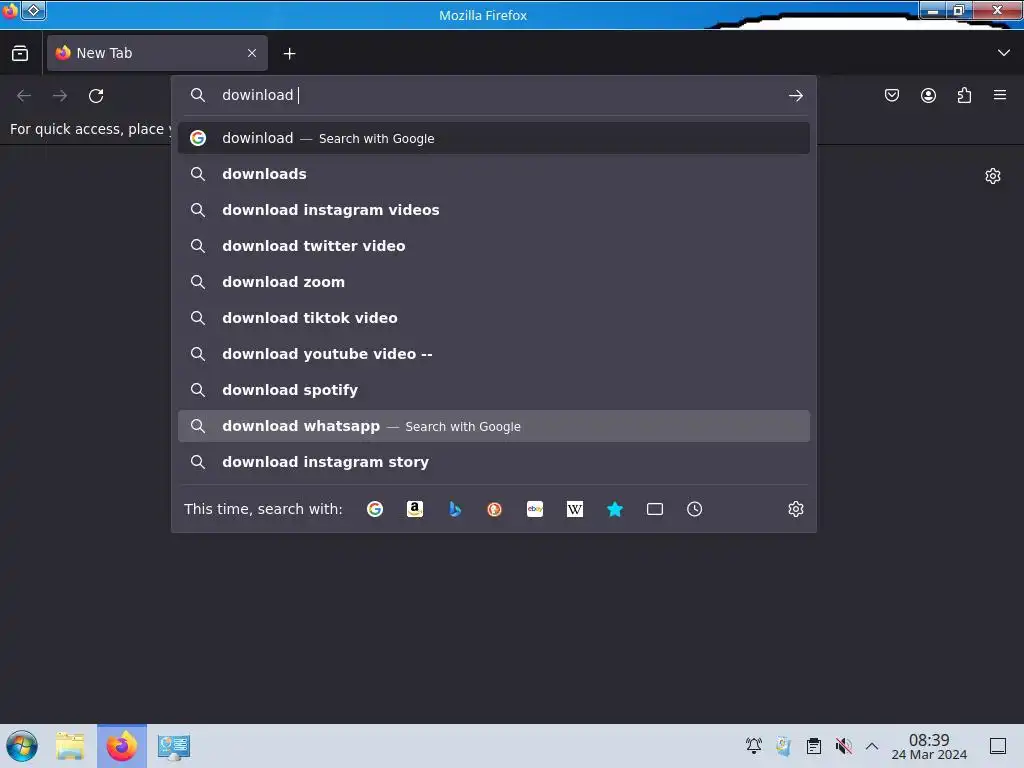The height and width of the screenshot is (768, 1024).
Task: Choose 'download instagram story' suggestion
Action: coord(494,462)
